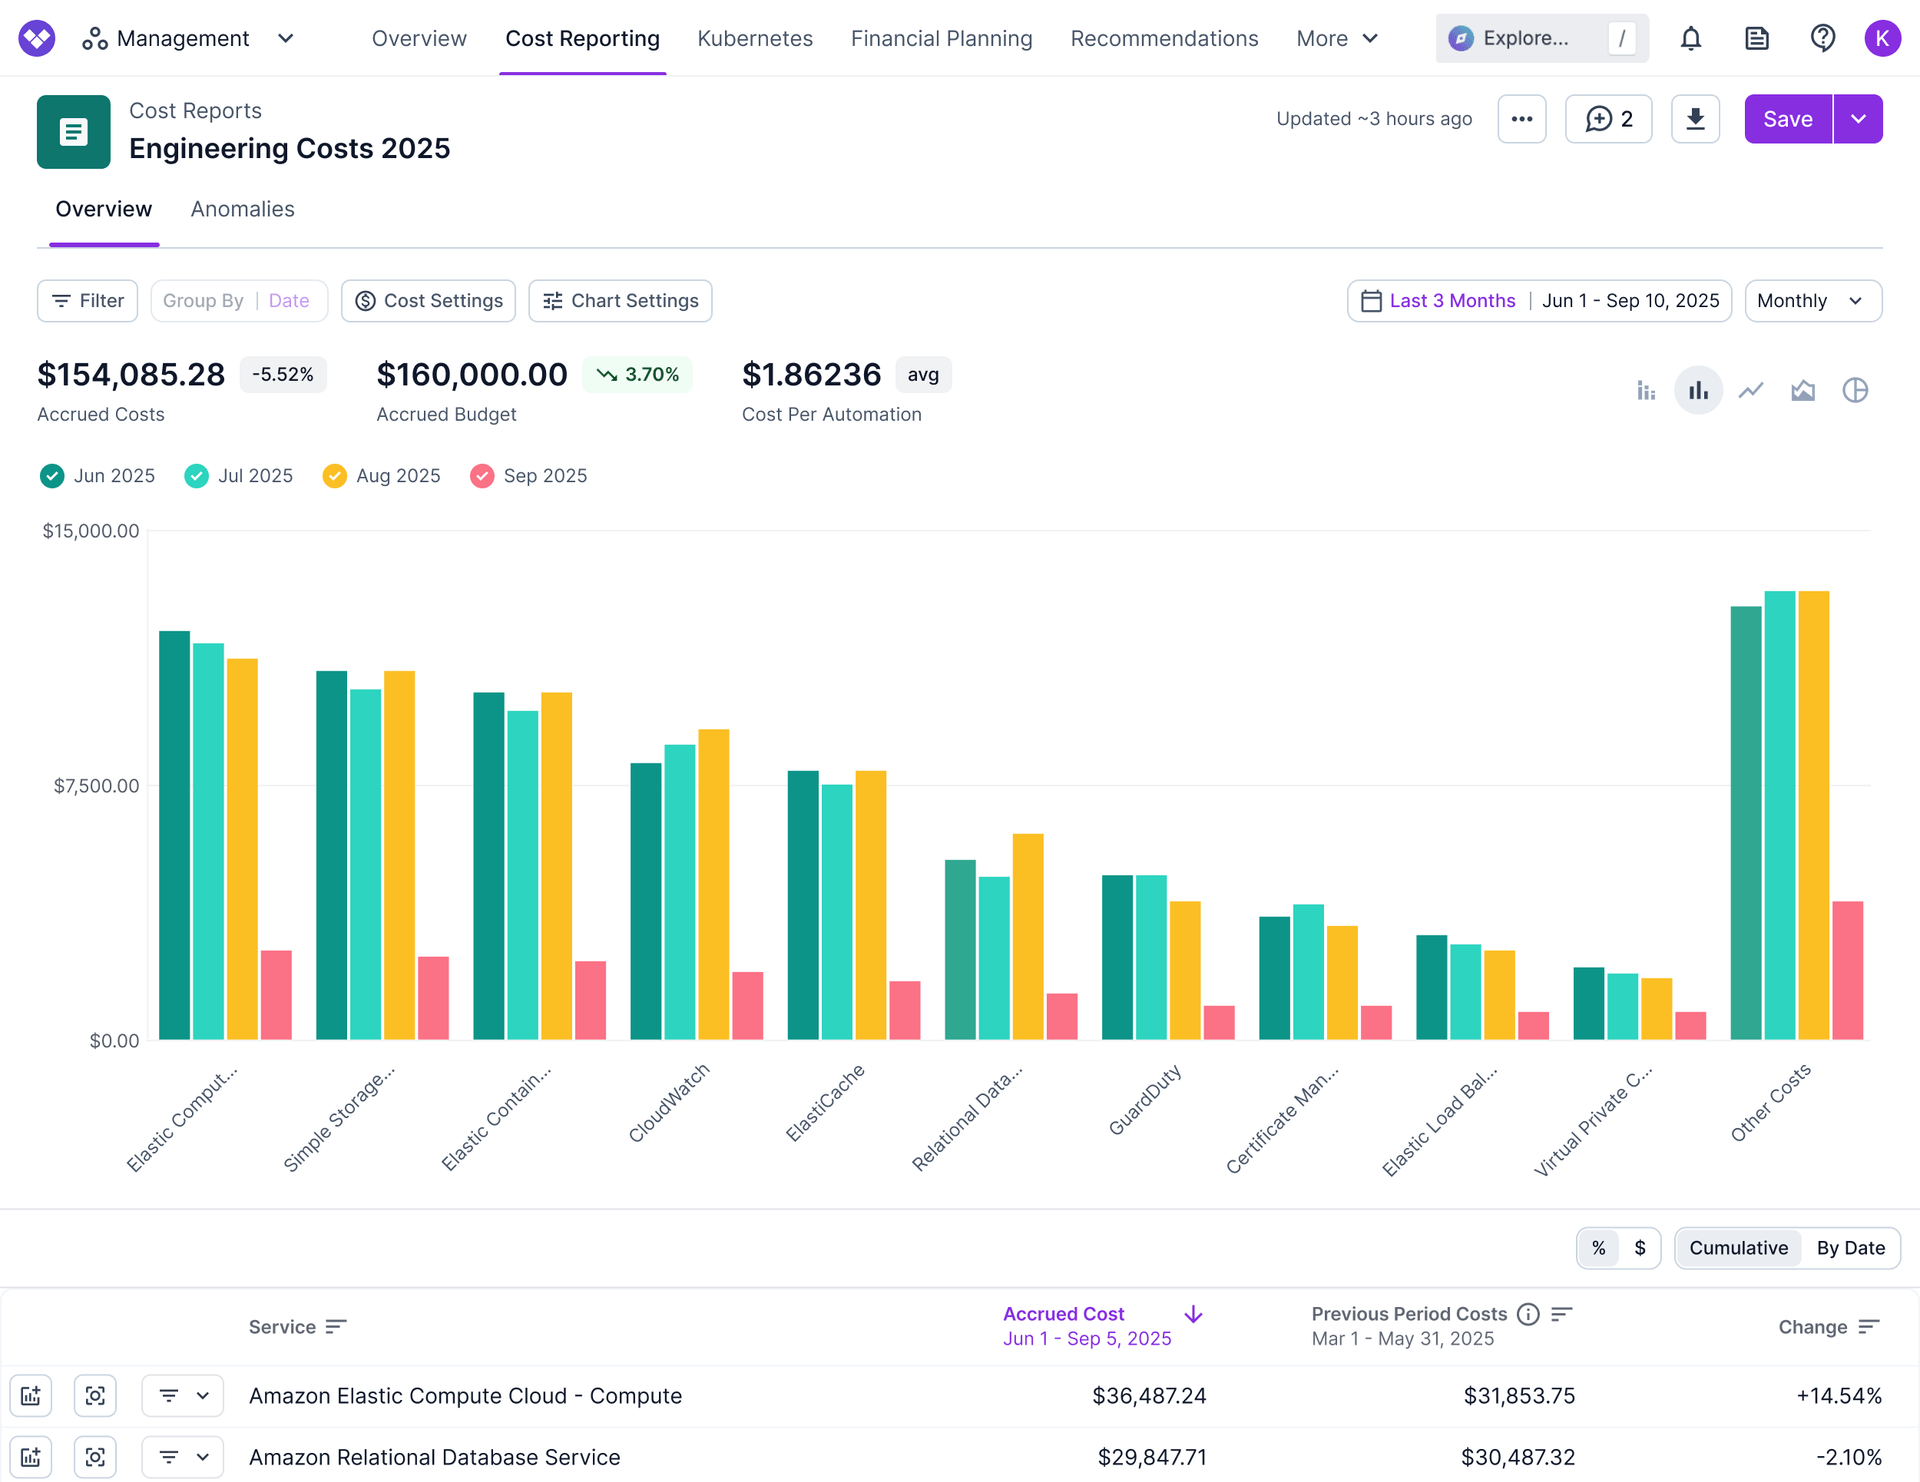1920x1482 pixels.
Task: Click the Cost Settings button
Action: (x=428, y=301)
